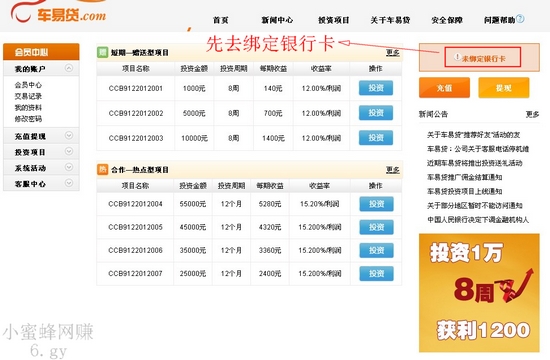
Task: Click the 会员中心 sidebar header
Action: coord(41,52)
